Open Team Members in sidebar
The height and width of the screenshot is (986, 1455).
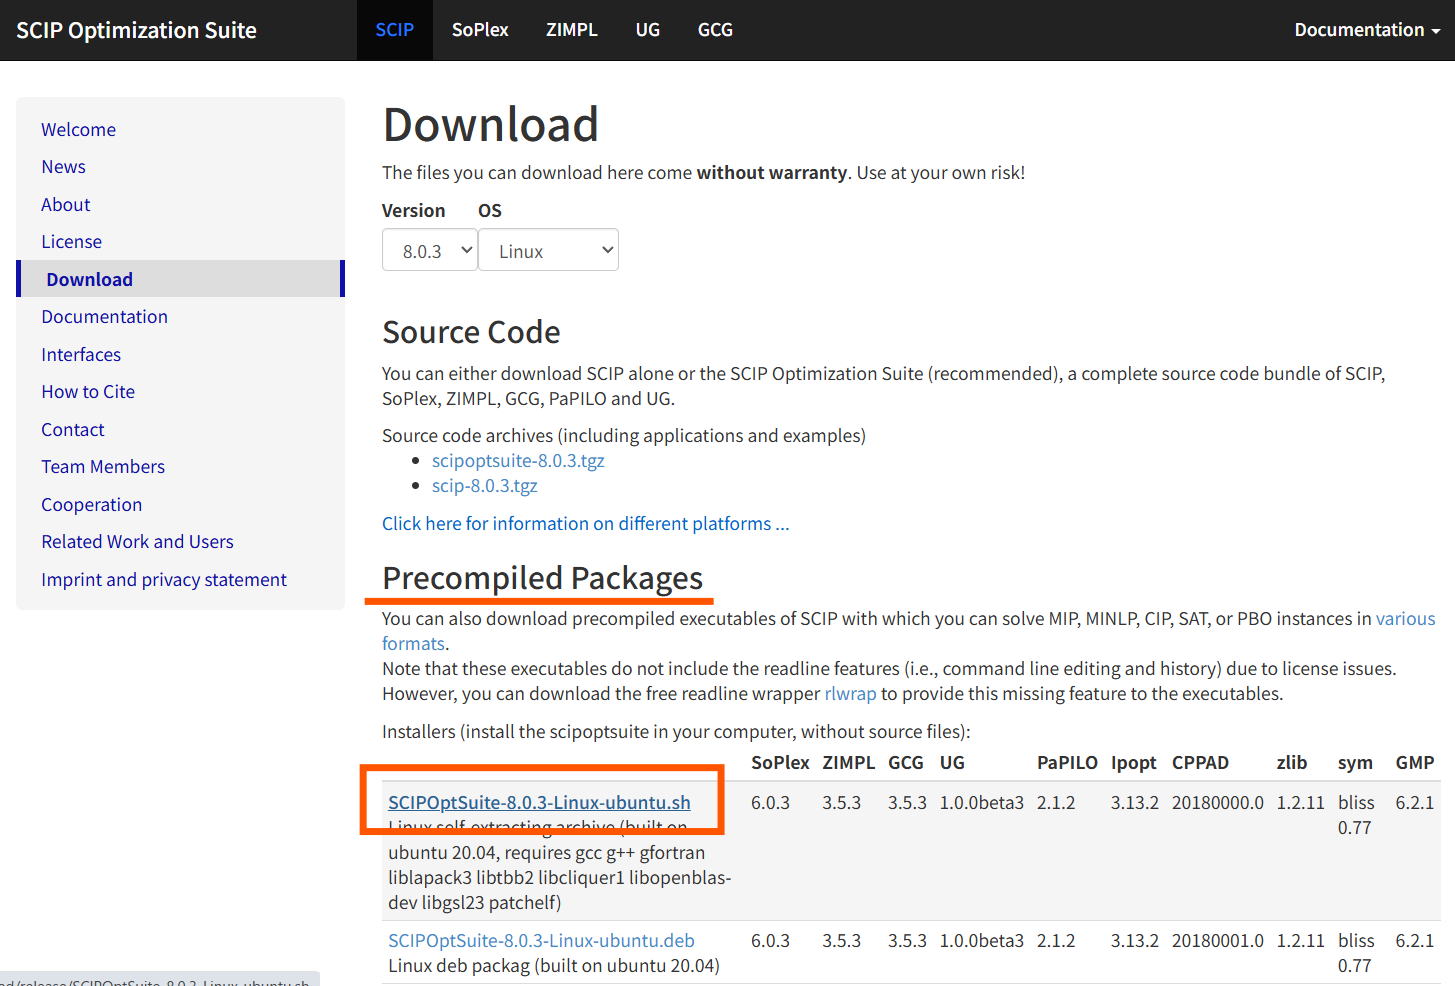pos(103,467)
